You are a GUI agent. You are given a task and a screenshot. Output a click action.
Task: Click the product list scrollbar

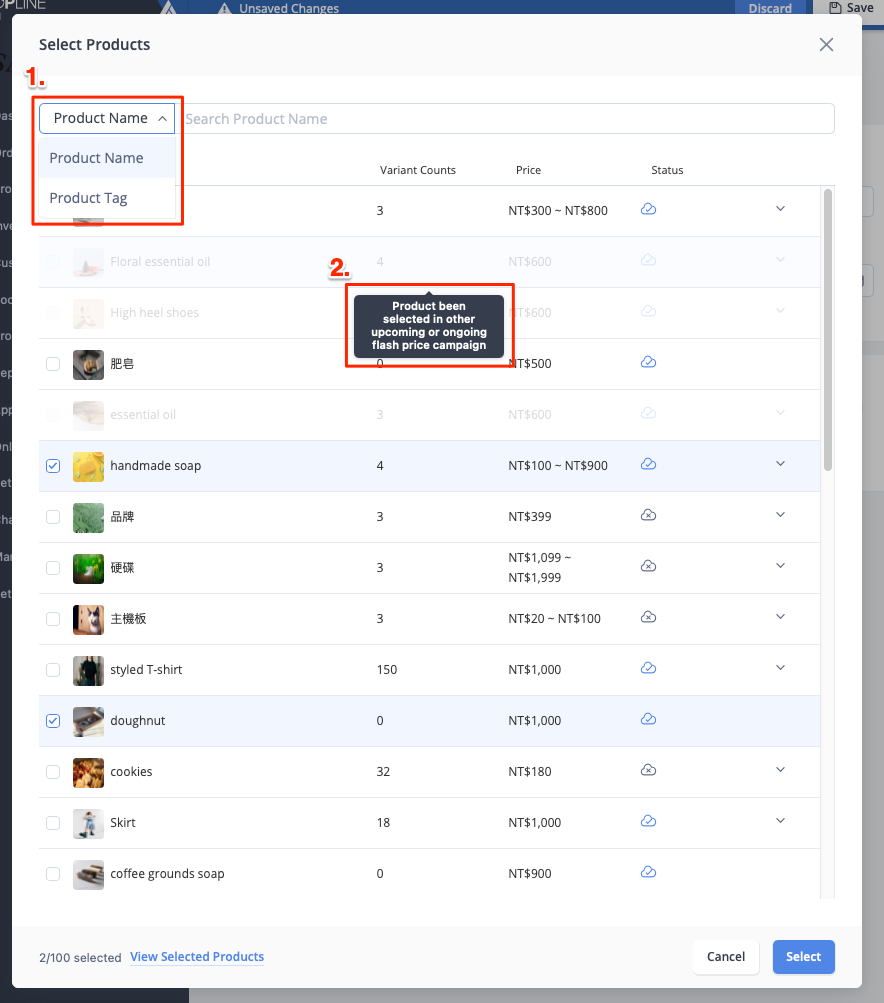point(828,330)
